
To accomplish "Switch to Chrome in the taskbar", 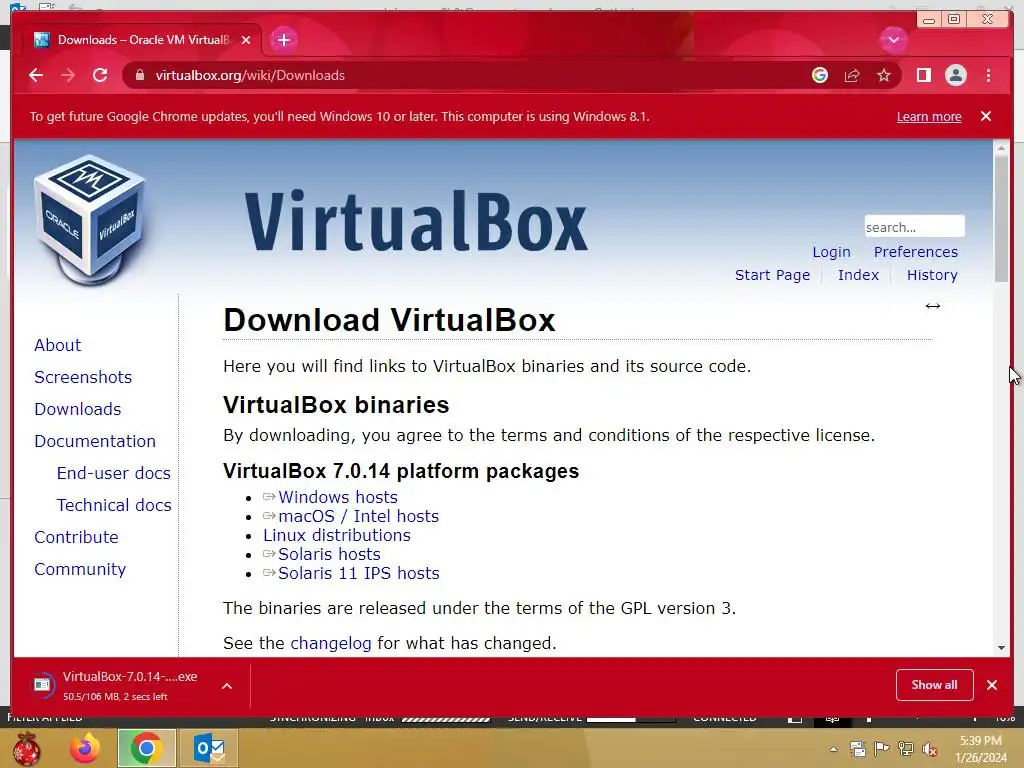I will (146, 748).
